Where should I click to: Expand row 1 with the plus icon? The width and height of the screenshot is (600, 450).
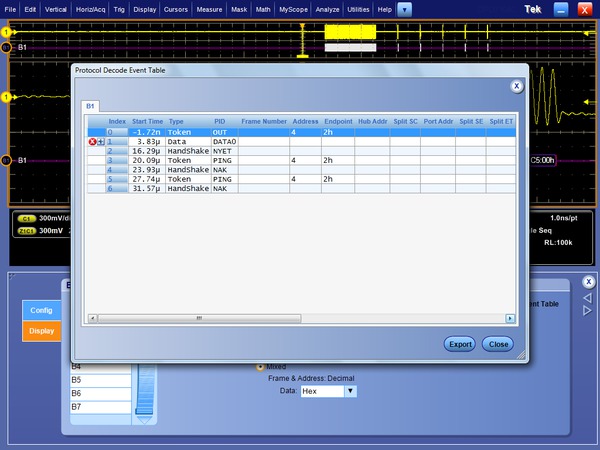tap(101, 142)
